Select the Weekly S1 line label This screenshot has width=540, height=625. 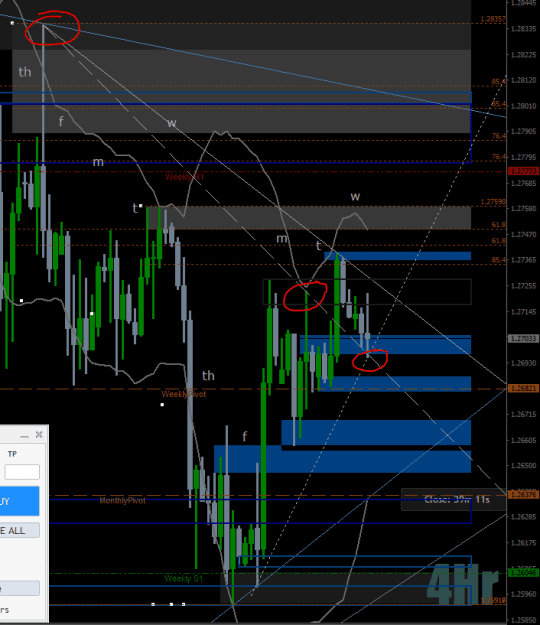coord(183,578)
